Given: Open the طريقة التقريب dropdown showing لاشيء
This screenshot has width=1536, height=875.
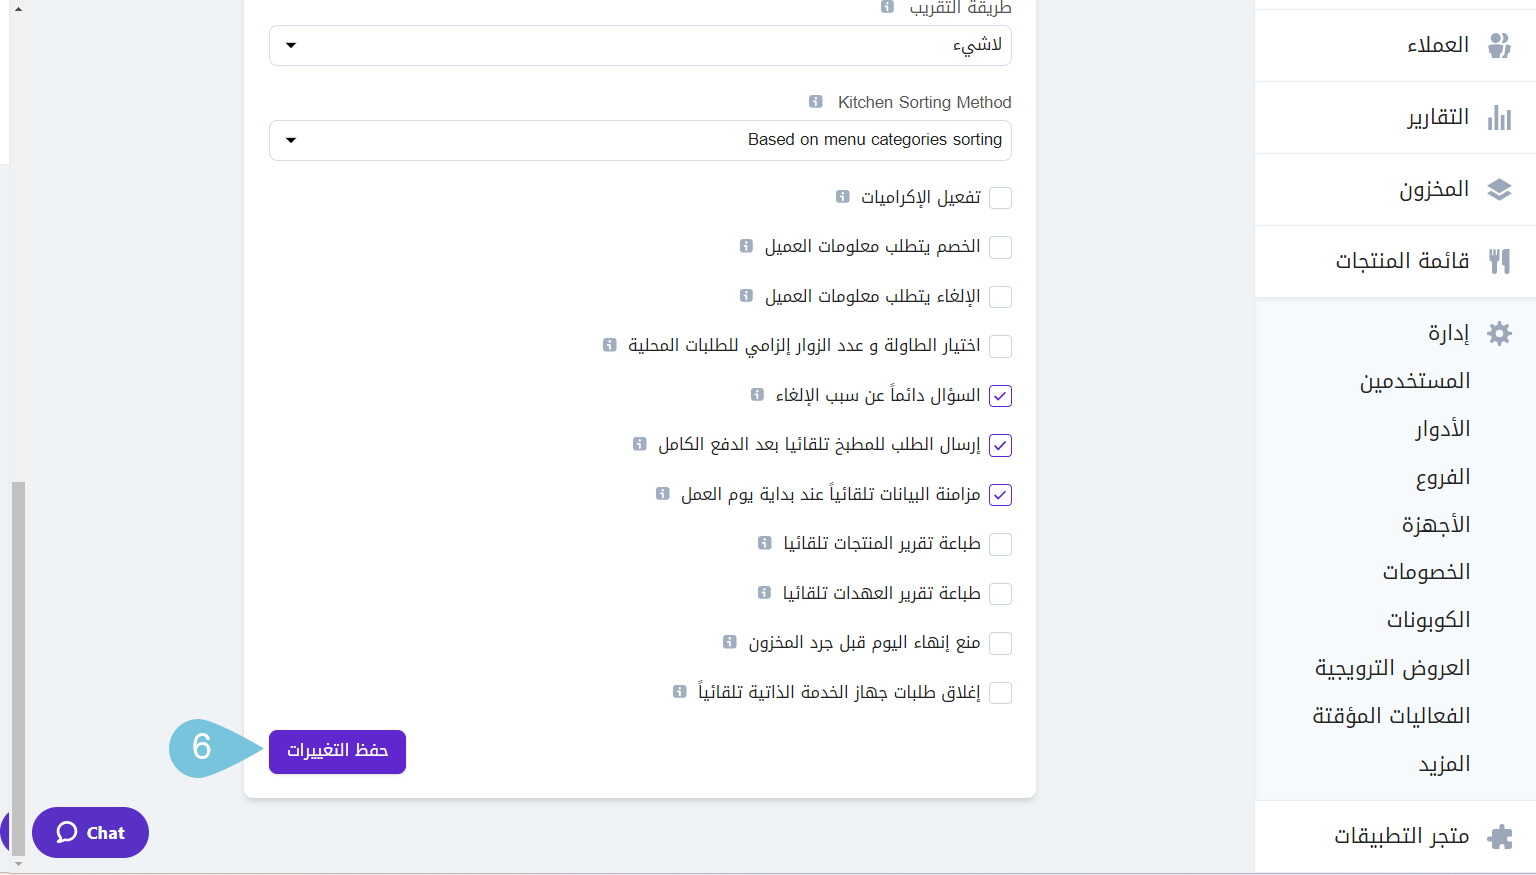Looking at the screenshot, I should pos(640,46).
